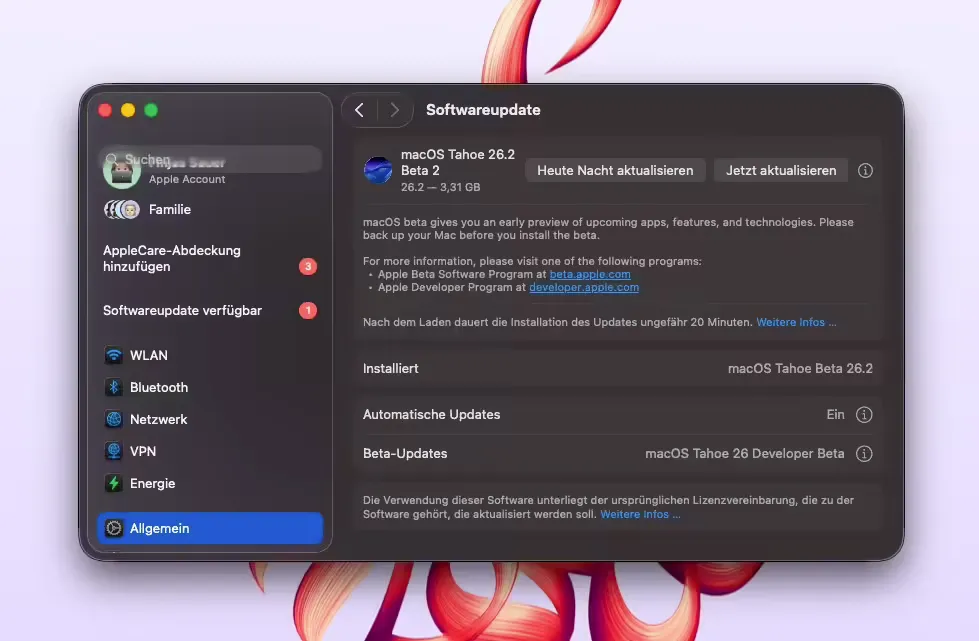The width and height of the screenshot is (979, 641).
Task: Click the macOS Tahoe update icon
Action: tap(378, 170)
